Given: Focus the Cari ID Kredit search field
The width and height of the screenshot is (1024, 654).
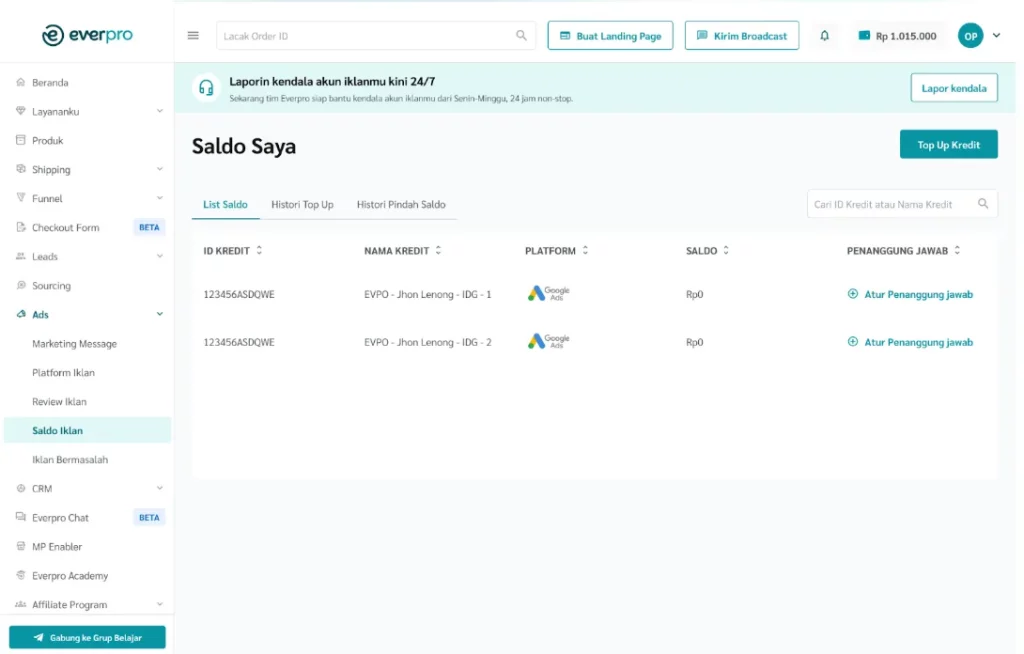Looking at the screenshot, I should 890,204.
